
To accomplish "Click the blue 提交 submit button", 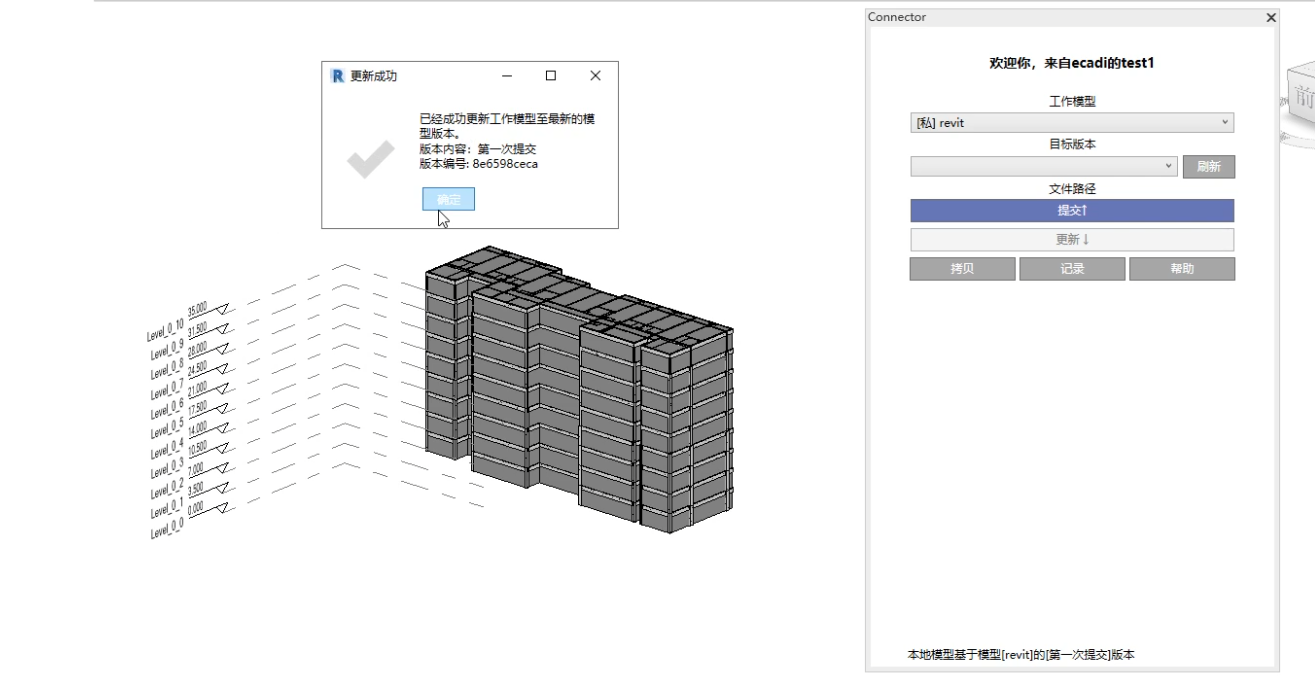I will [x=1071, y=210].
